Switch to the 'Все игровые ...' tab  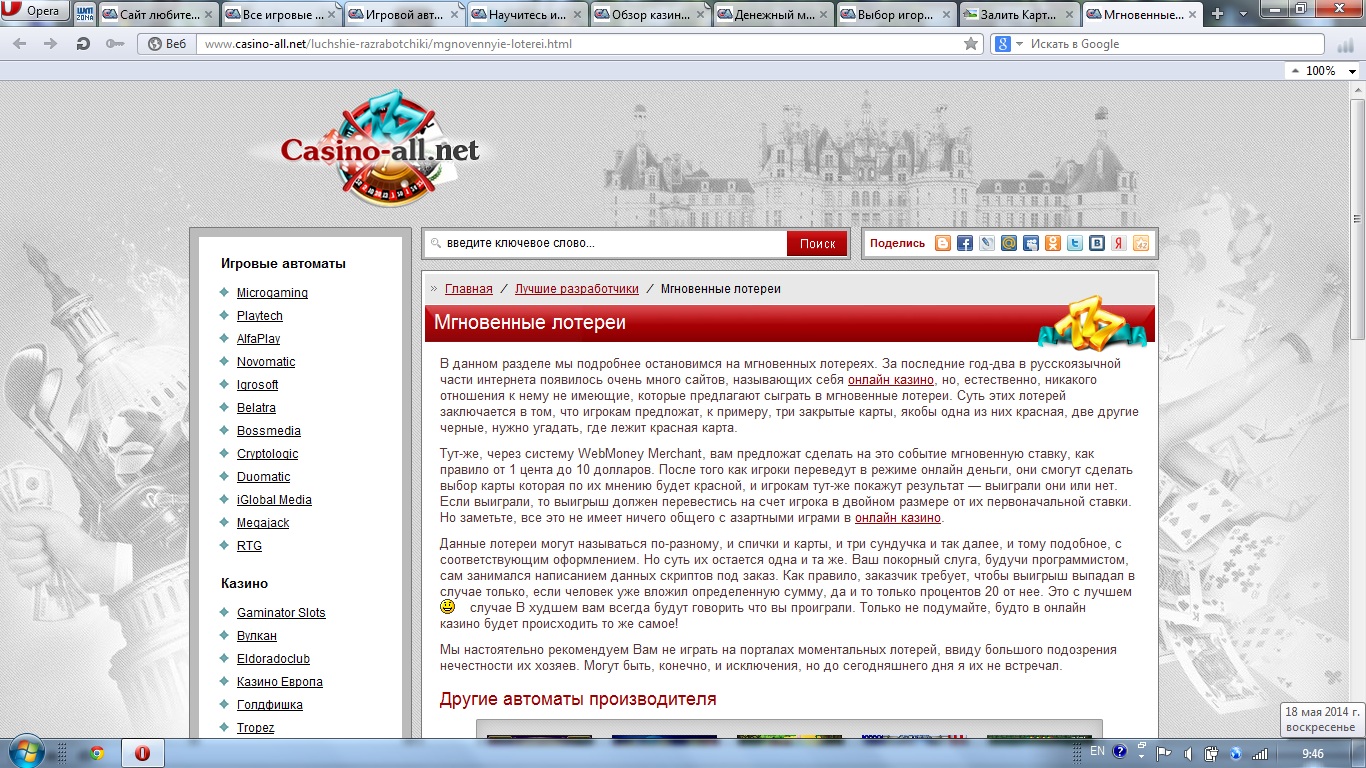point(281,15)
